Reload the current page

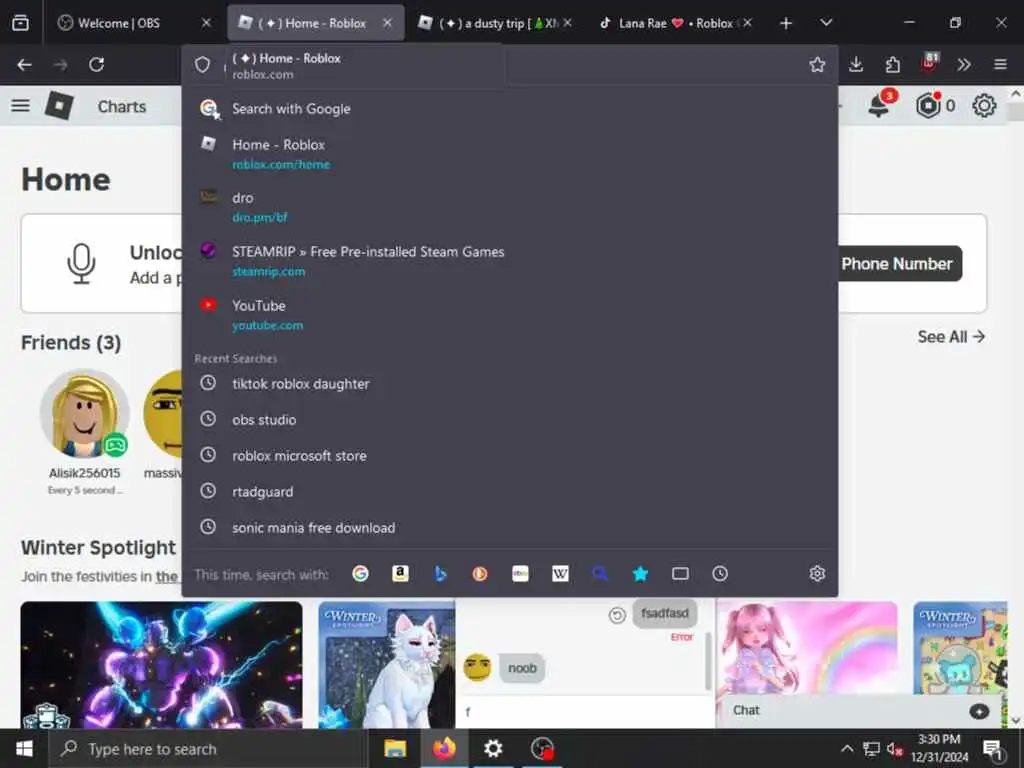[x=97, y=65]
